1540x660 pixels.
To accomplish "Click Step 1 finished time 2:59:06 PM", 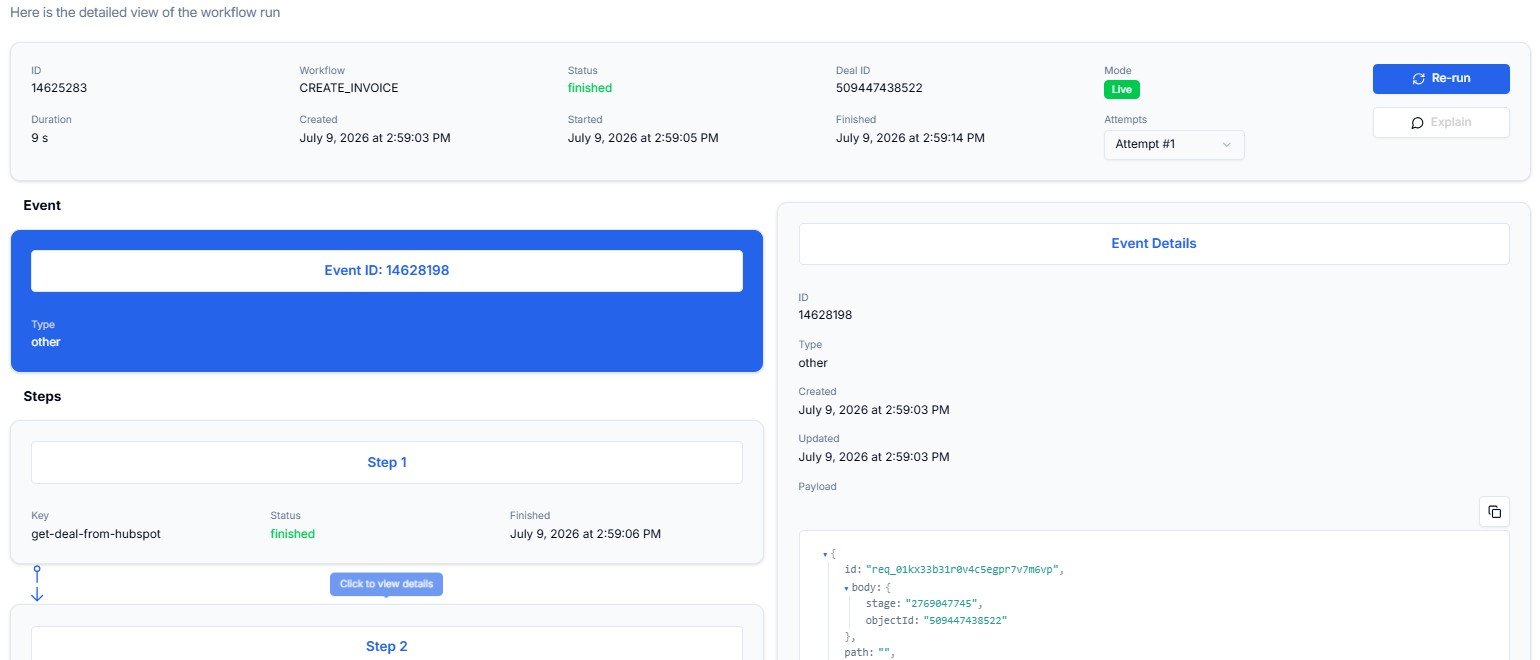I will click(585, 534).
